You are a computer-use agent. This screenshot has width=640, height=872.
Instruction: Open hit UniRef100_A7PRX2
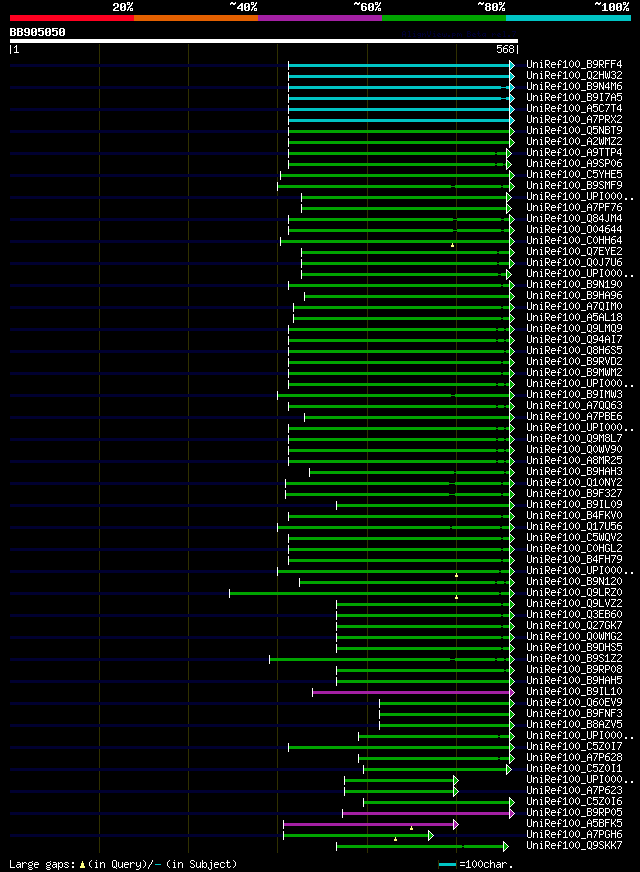pyautogui.click(x=574, y=120)
